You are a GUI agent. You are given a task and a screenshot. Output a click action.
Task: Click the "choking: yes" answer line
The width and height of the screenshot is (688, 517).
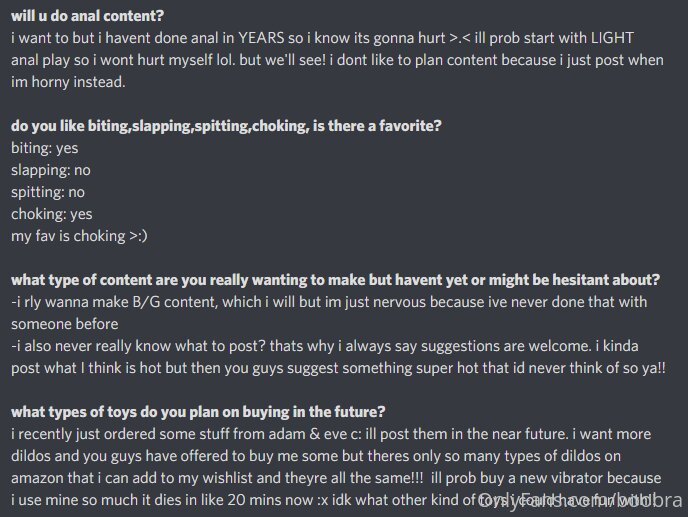(51, 214)
